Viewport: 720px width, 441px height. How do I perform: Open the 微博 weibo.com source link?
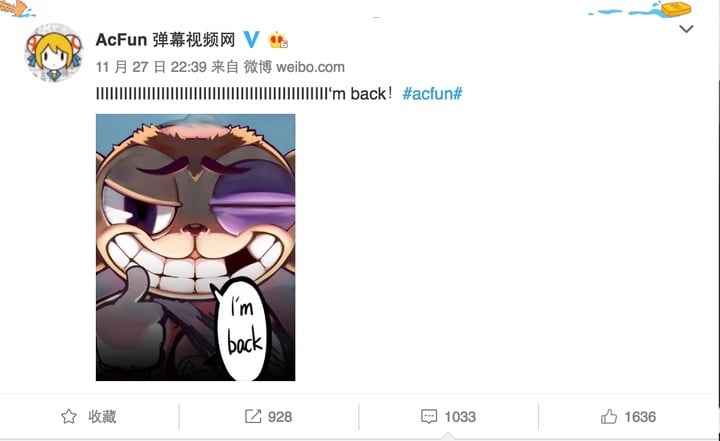coord(294,67)
